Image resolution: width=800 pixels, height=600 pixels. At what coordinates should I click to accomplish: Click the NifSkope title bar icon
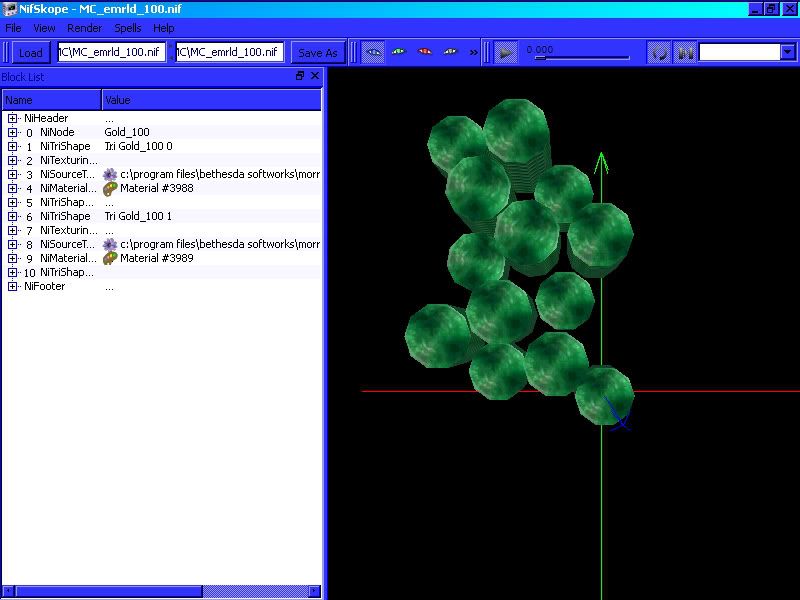9,9
